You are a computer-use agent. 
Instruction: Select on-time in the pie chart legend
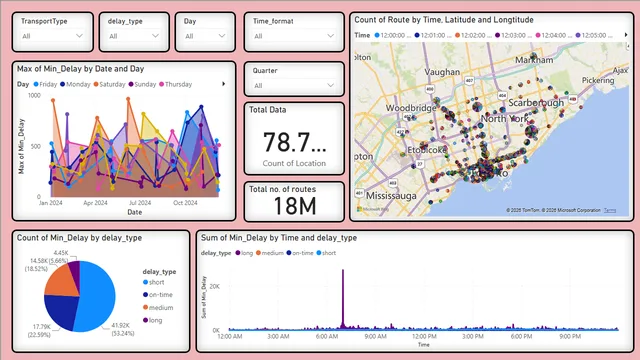click(158, 295)
